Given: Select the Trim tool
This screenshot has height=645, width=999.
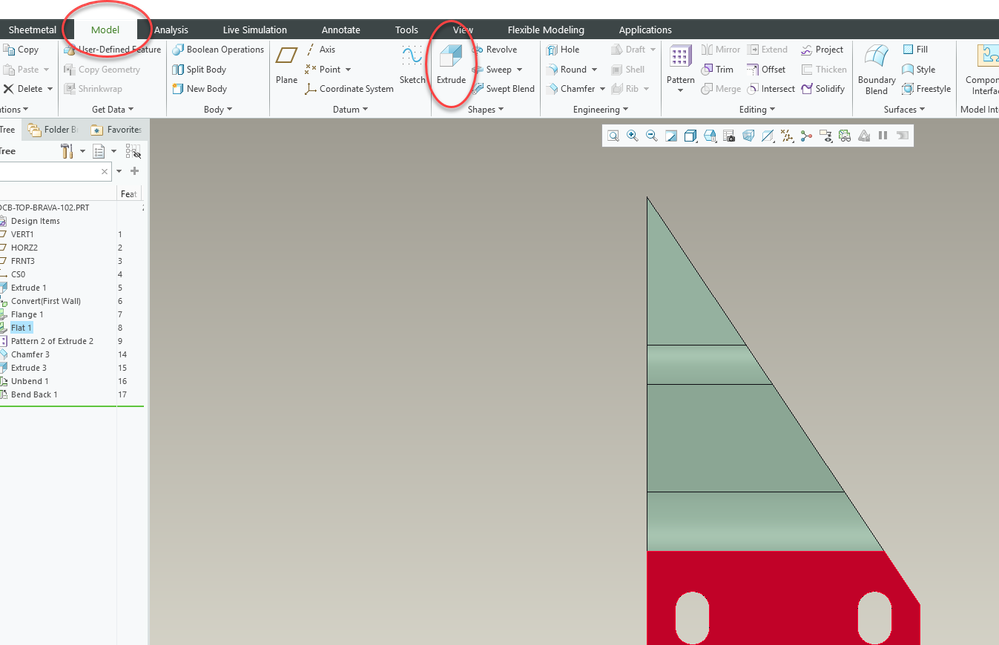Looking at the screenshot, I should pyautogui.click(x=717, y=69).
